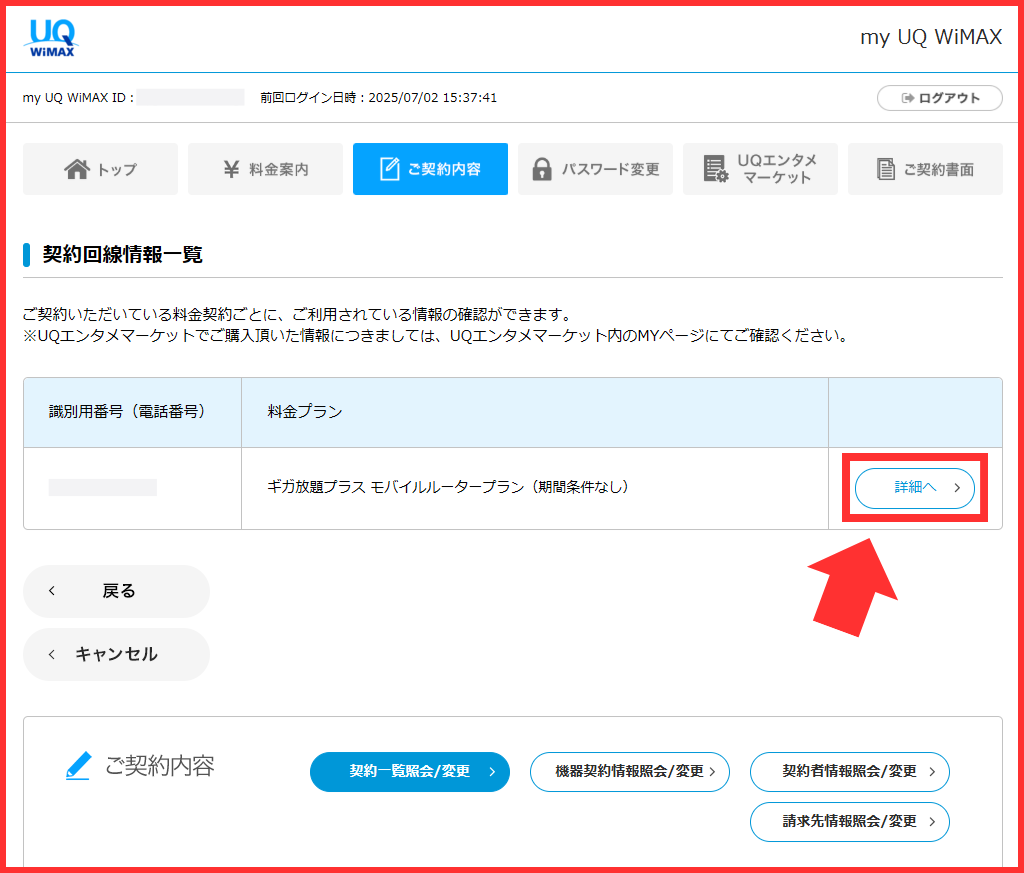Click the 前回ログイン日時 timestamp text
Image resolution: width=1024 pixels, height=873 pixels.
pos(379,98)
